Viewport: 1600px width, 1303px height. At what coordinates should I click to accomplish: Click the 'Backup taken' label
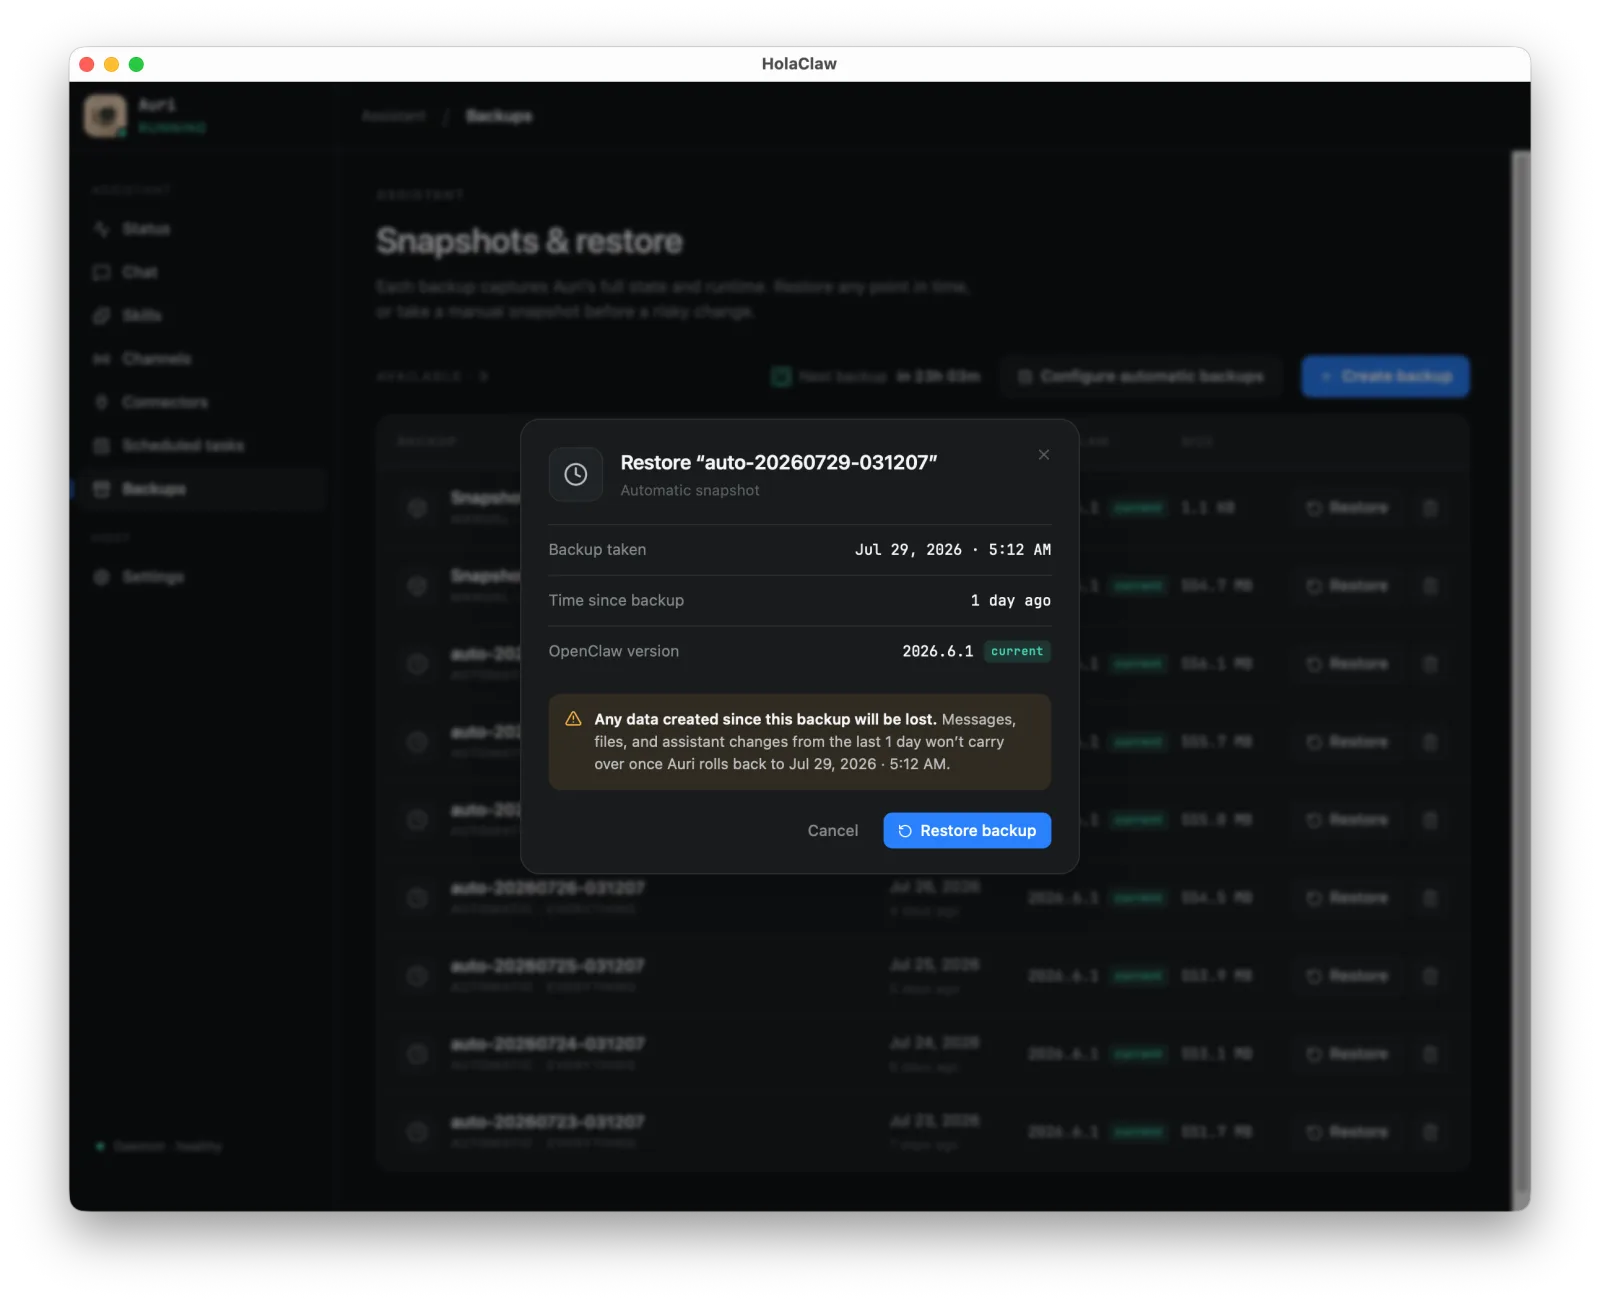pos(597,549)
